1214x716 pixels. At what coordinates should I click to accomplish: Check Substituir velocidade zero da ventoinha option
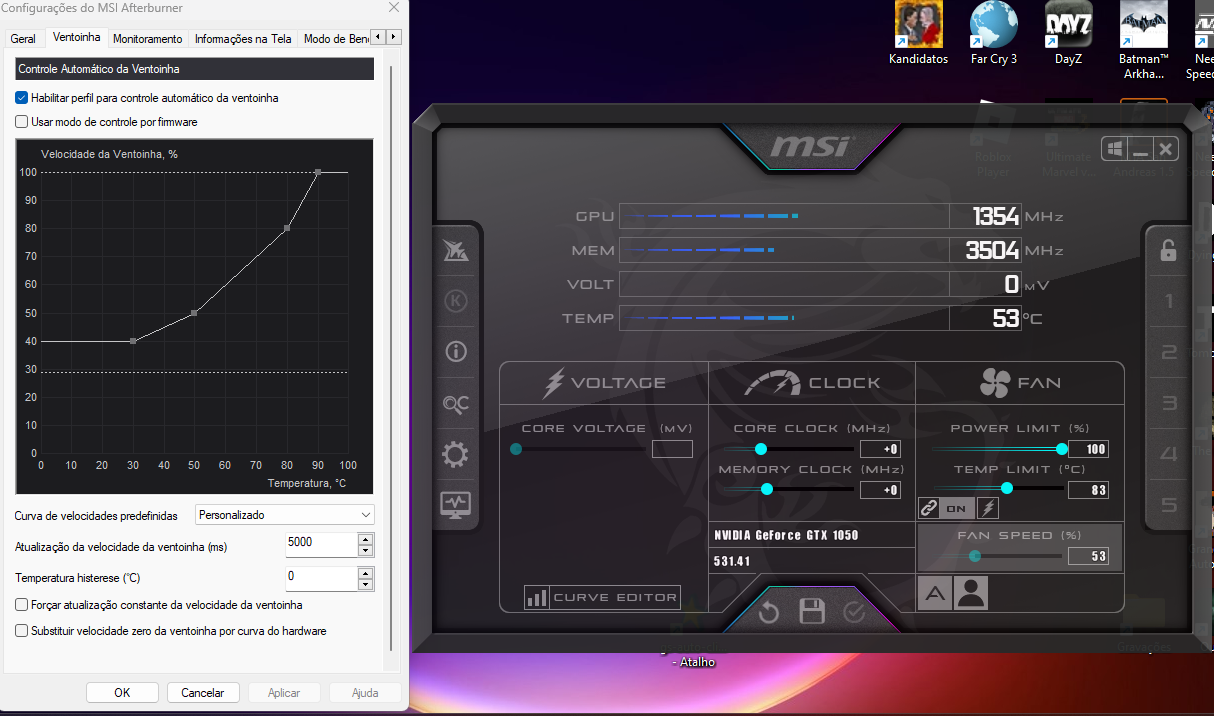pyautogui.click(x=22, y=631)
